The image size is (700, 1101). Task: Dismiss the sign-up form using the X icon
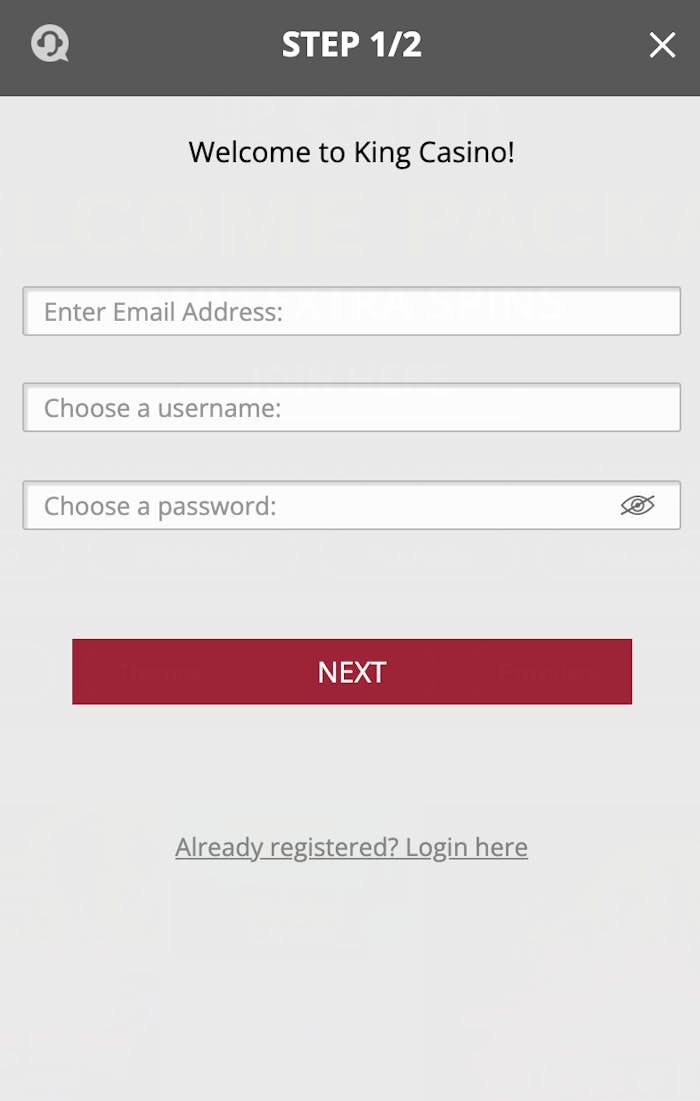tap(662, 45)
